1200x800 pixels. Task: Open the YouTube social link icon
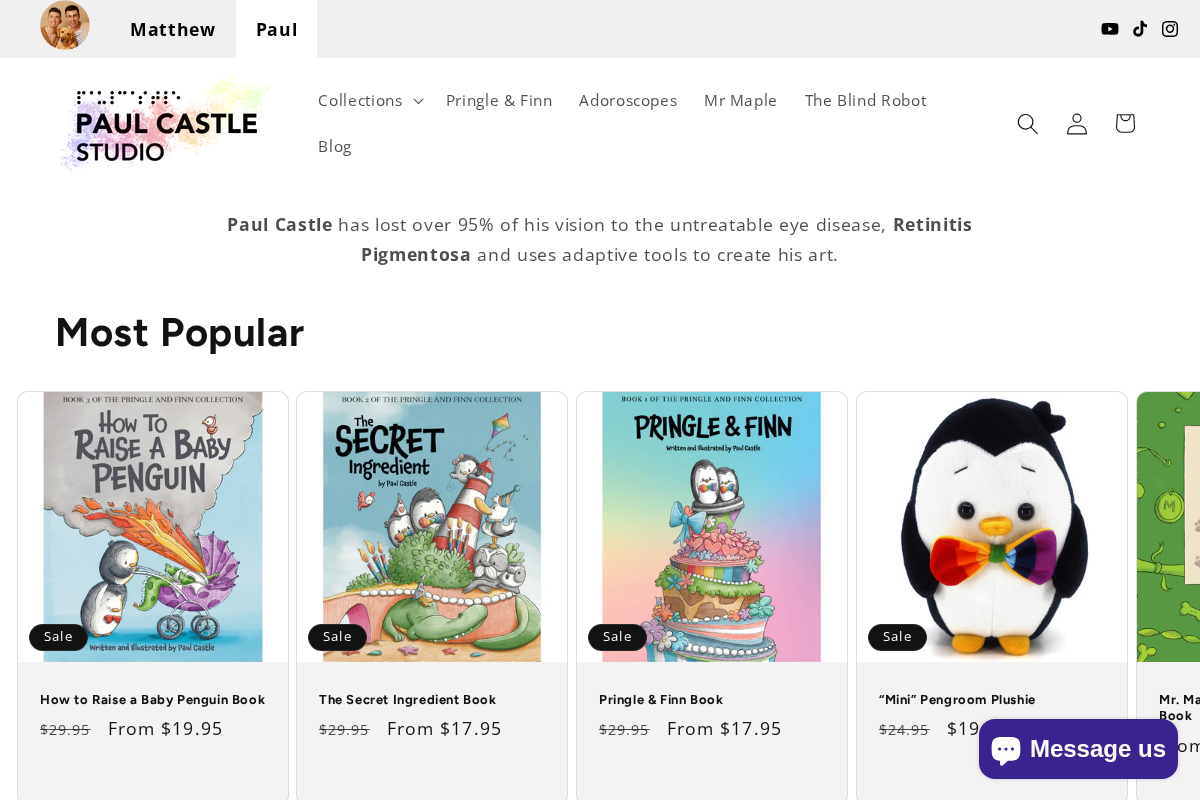[x=1110, y=29]
